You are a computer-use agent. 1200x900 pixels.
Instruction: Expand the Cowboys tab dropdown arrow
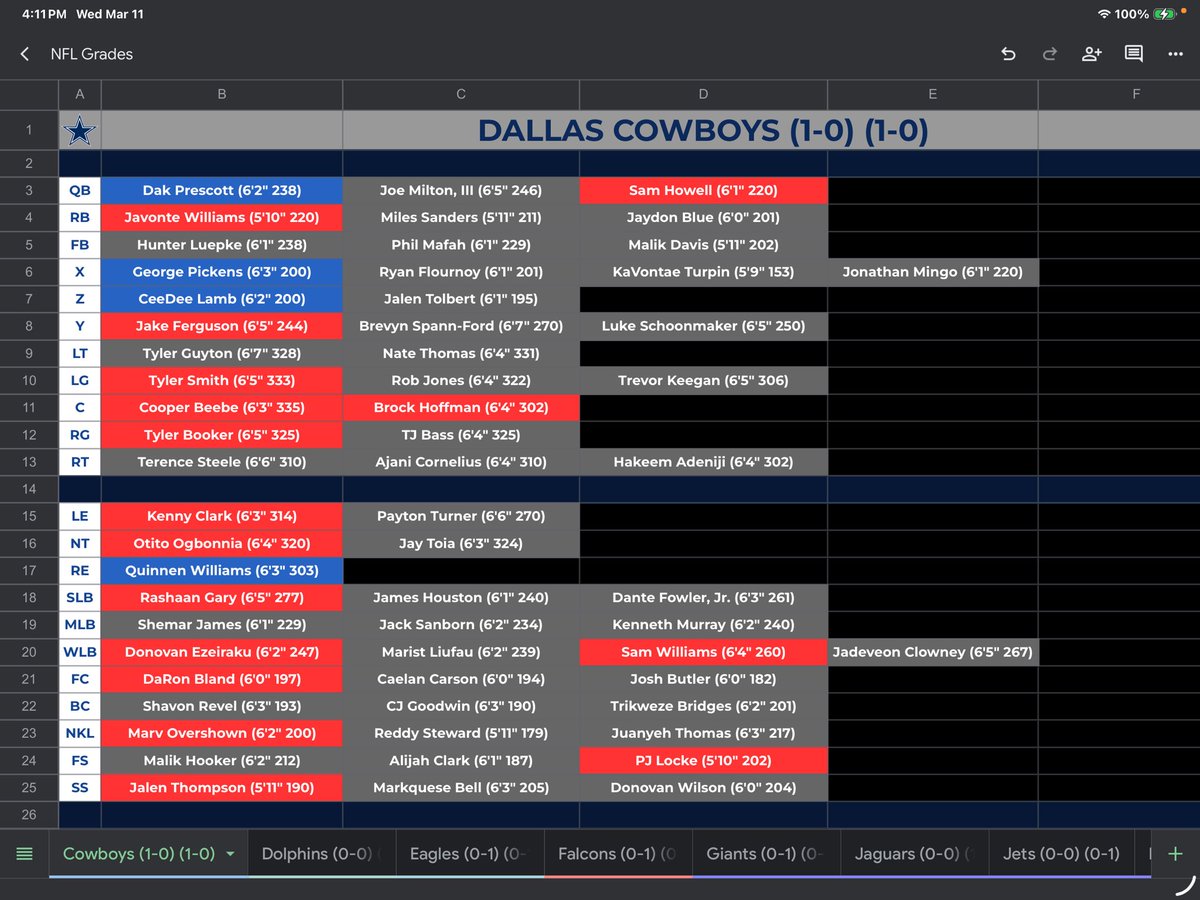click(x=231, y=854)
